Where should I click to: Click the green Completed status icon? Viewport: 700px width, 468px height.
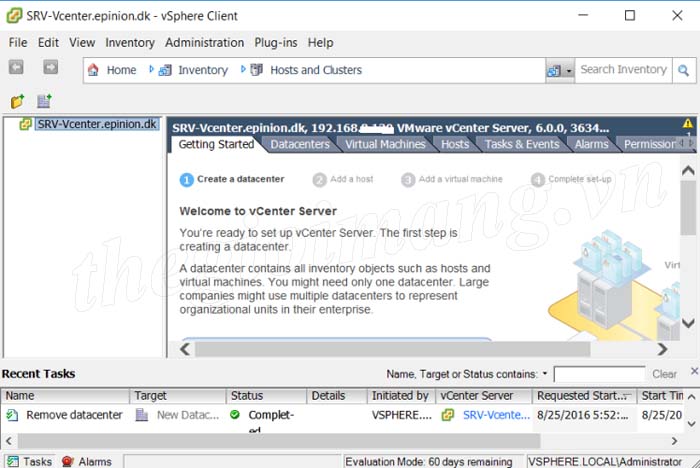(x=235, y=414)
